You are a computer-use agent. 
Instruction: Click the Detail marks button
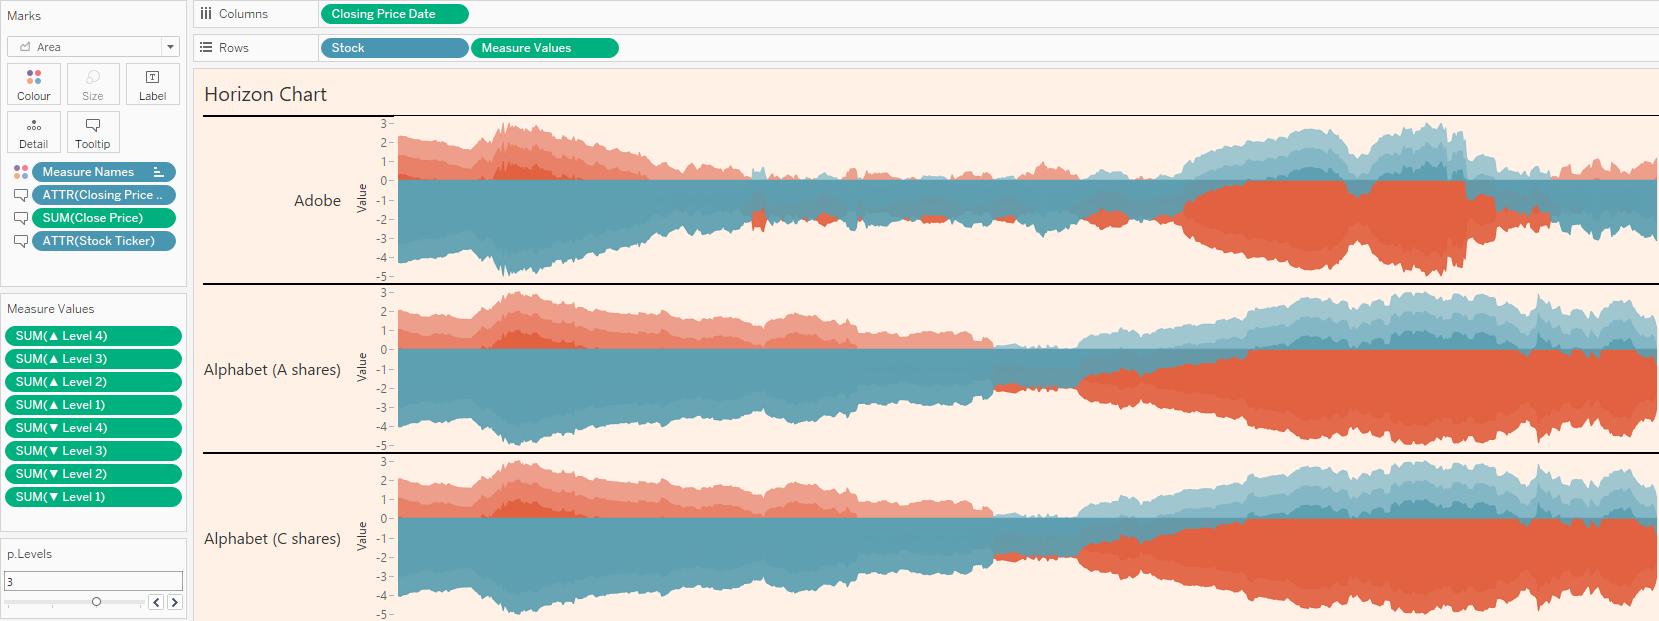(34, 132)
